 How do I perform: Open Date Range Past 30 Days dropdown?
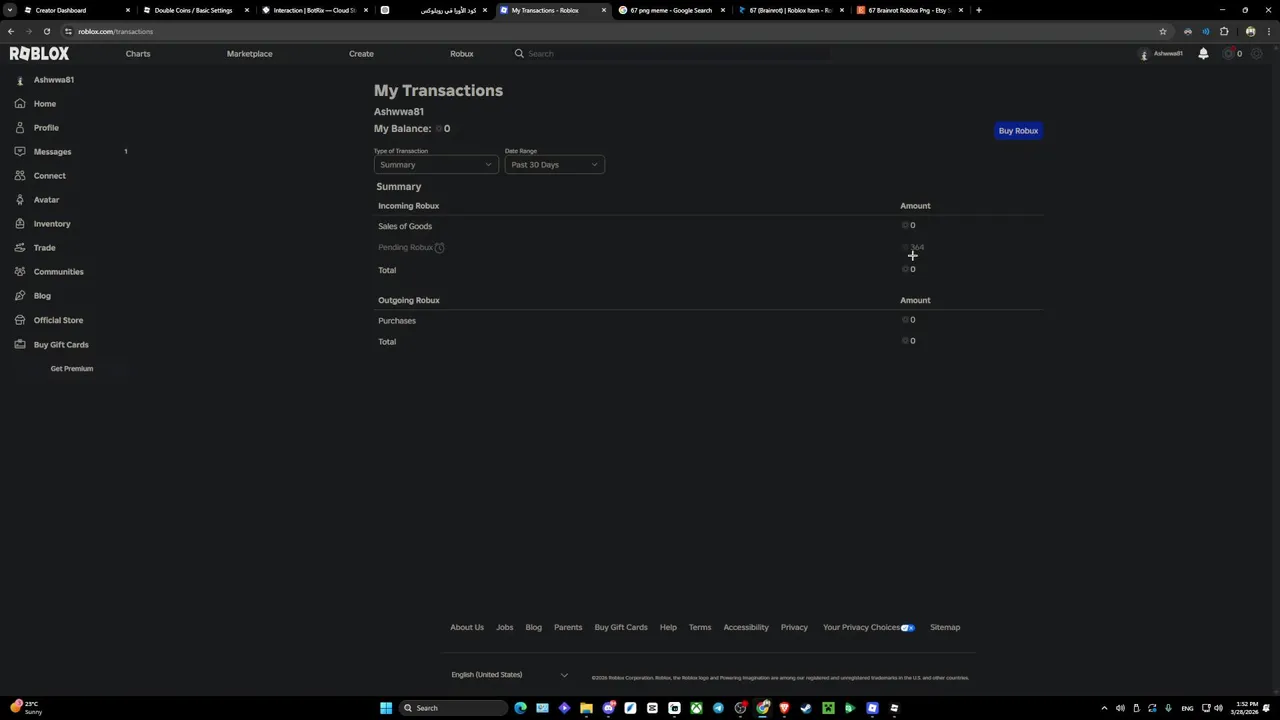coord(554,164)
